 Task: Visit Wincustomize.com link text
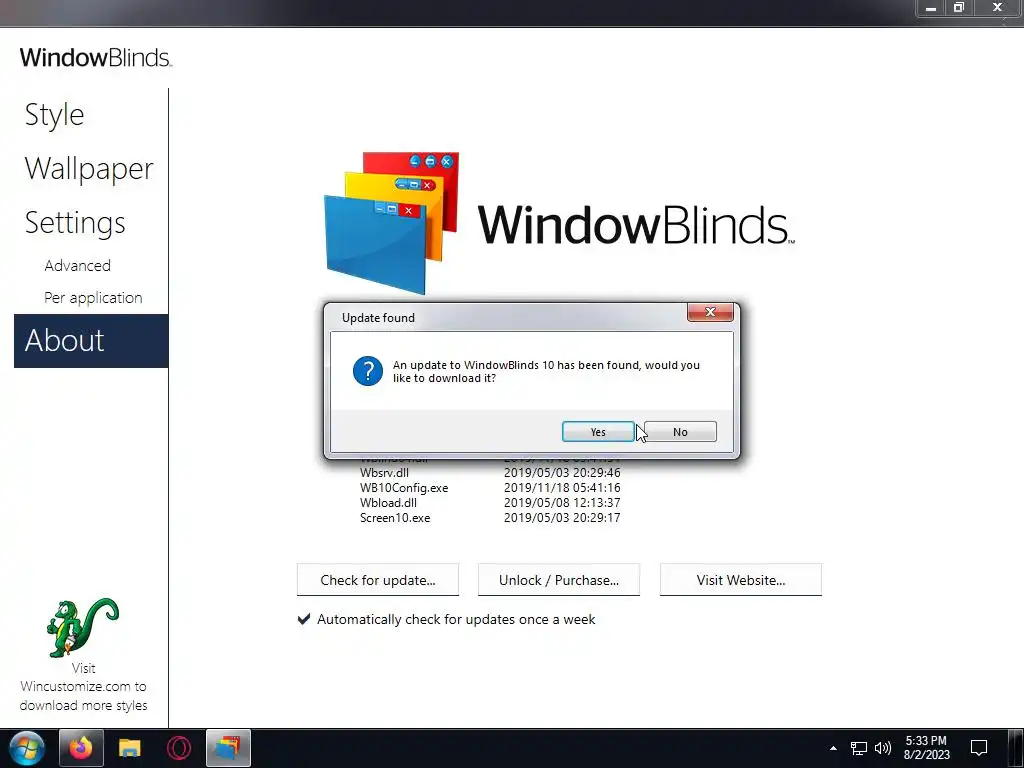click(83, 687)
